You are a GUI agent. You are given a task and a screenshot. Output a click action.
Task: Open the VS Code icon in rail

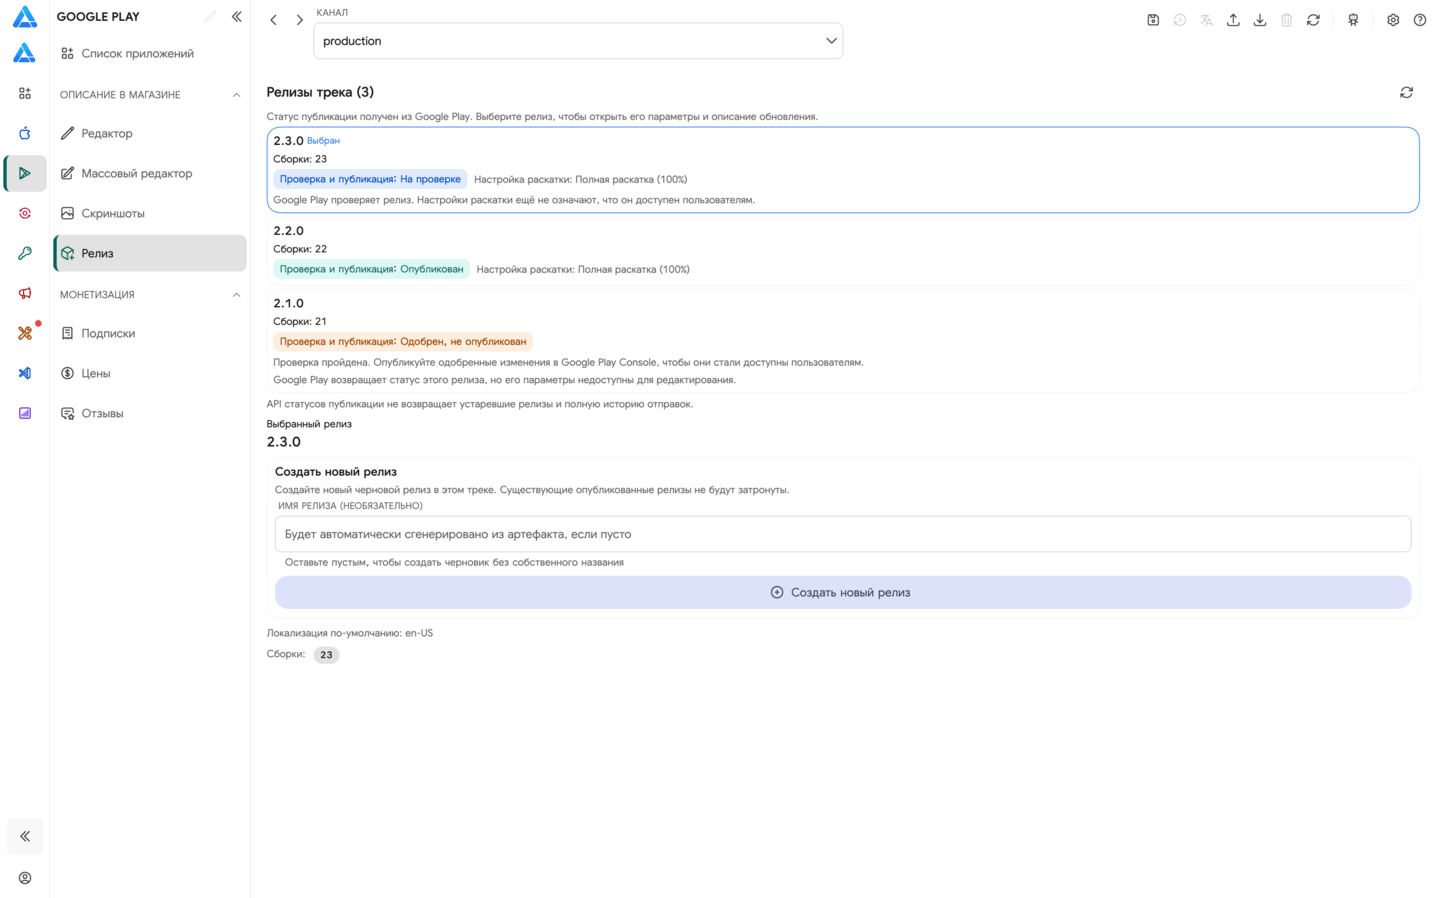tap(25, 373)
